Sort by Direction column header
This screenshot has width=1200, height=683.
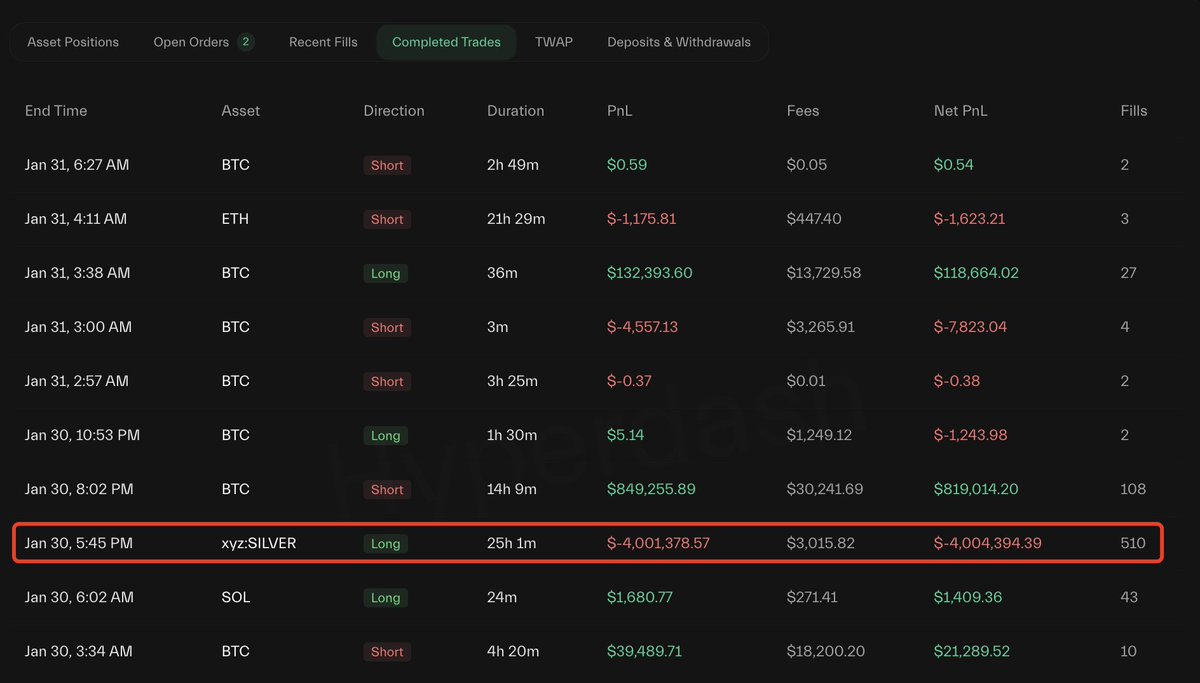pos(394,111)
